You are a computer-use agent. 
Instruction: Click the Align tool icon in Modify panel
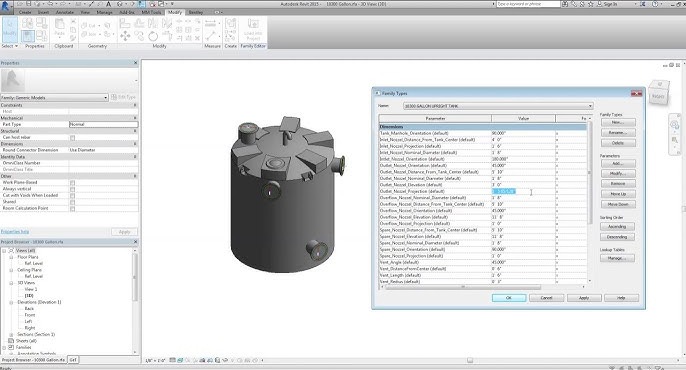[125, 24]
